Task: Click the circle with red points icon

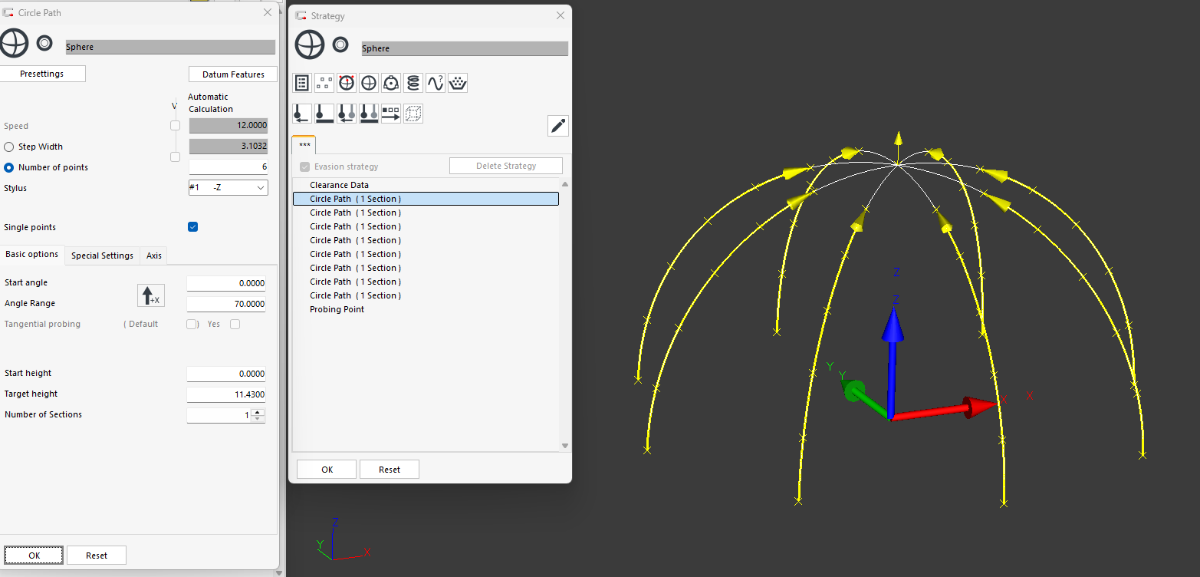Action: [x=346, y=83]
